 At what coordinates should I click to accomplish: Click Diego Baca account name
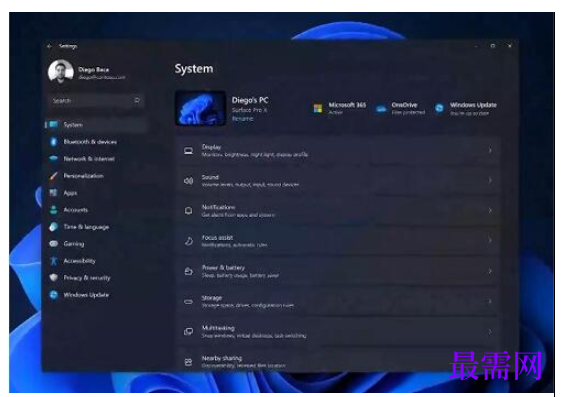(93, 69)
